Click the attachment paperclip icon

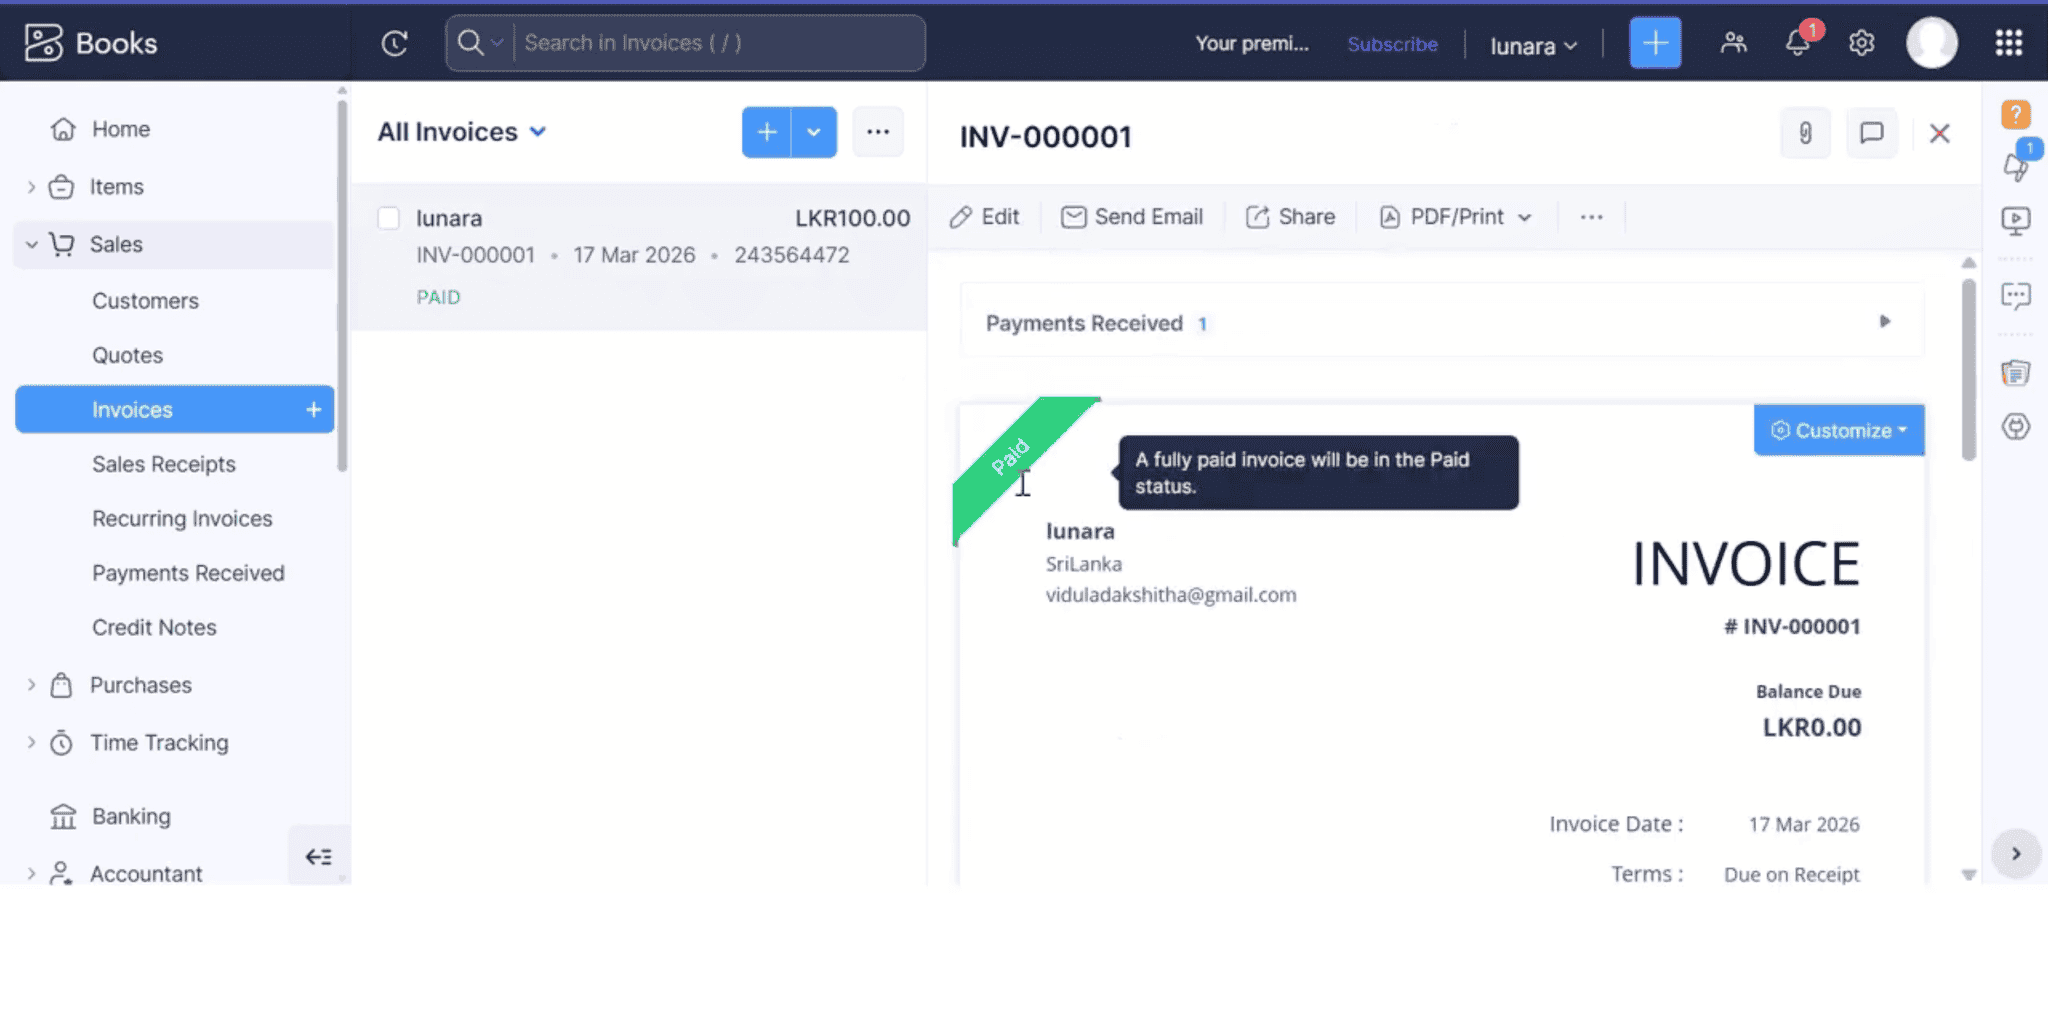(1805, 133)
